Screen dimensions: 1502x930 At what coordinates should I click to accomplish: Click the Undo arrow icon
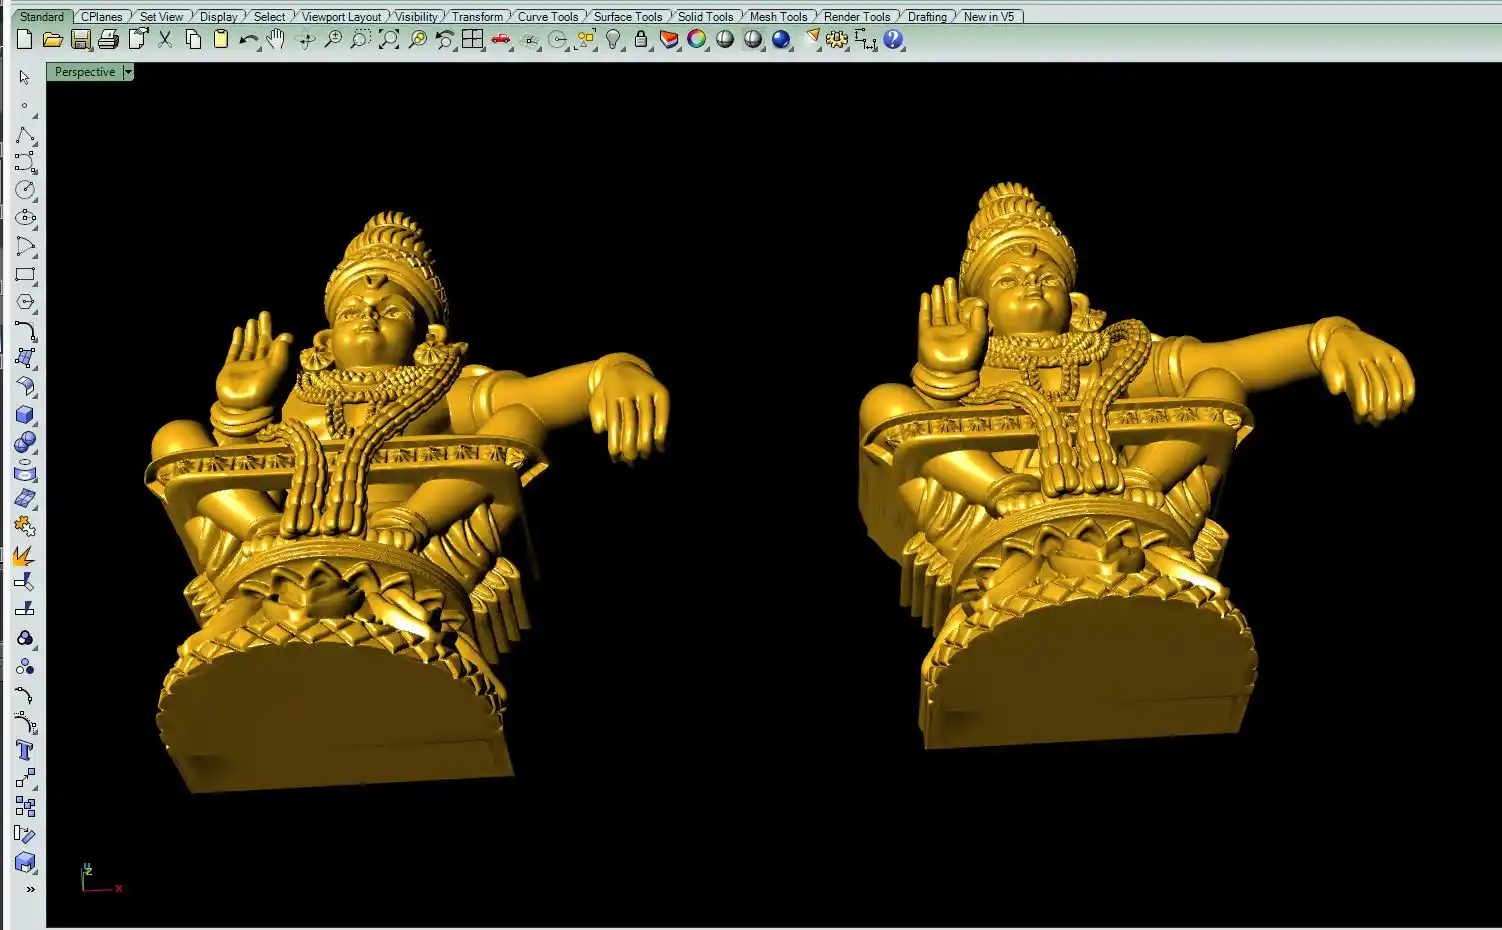coord(248,39)
